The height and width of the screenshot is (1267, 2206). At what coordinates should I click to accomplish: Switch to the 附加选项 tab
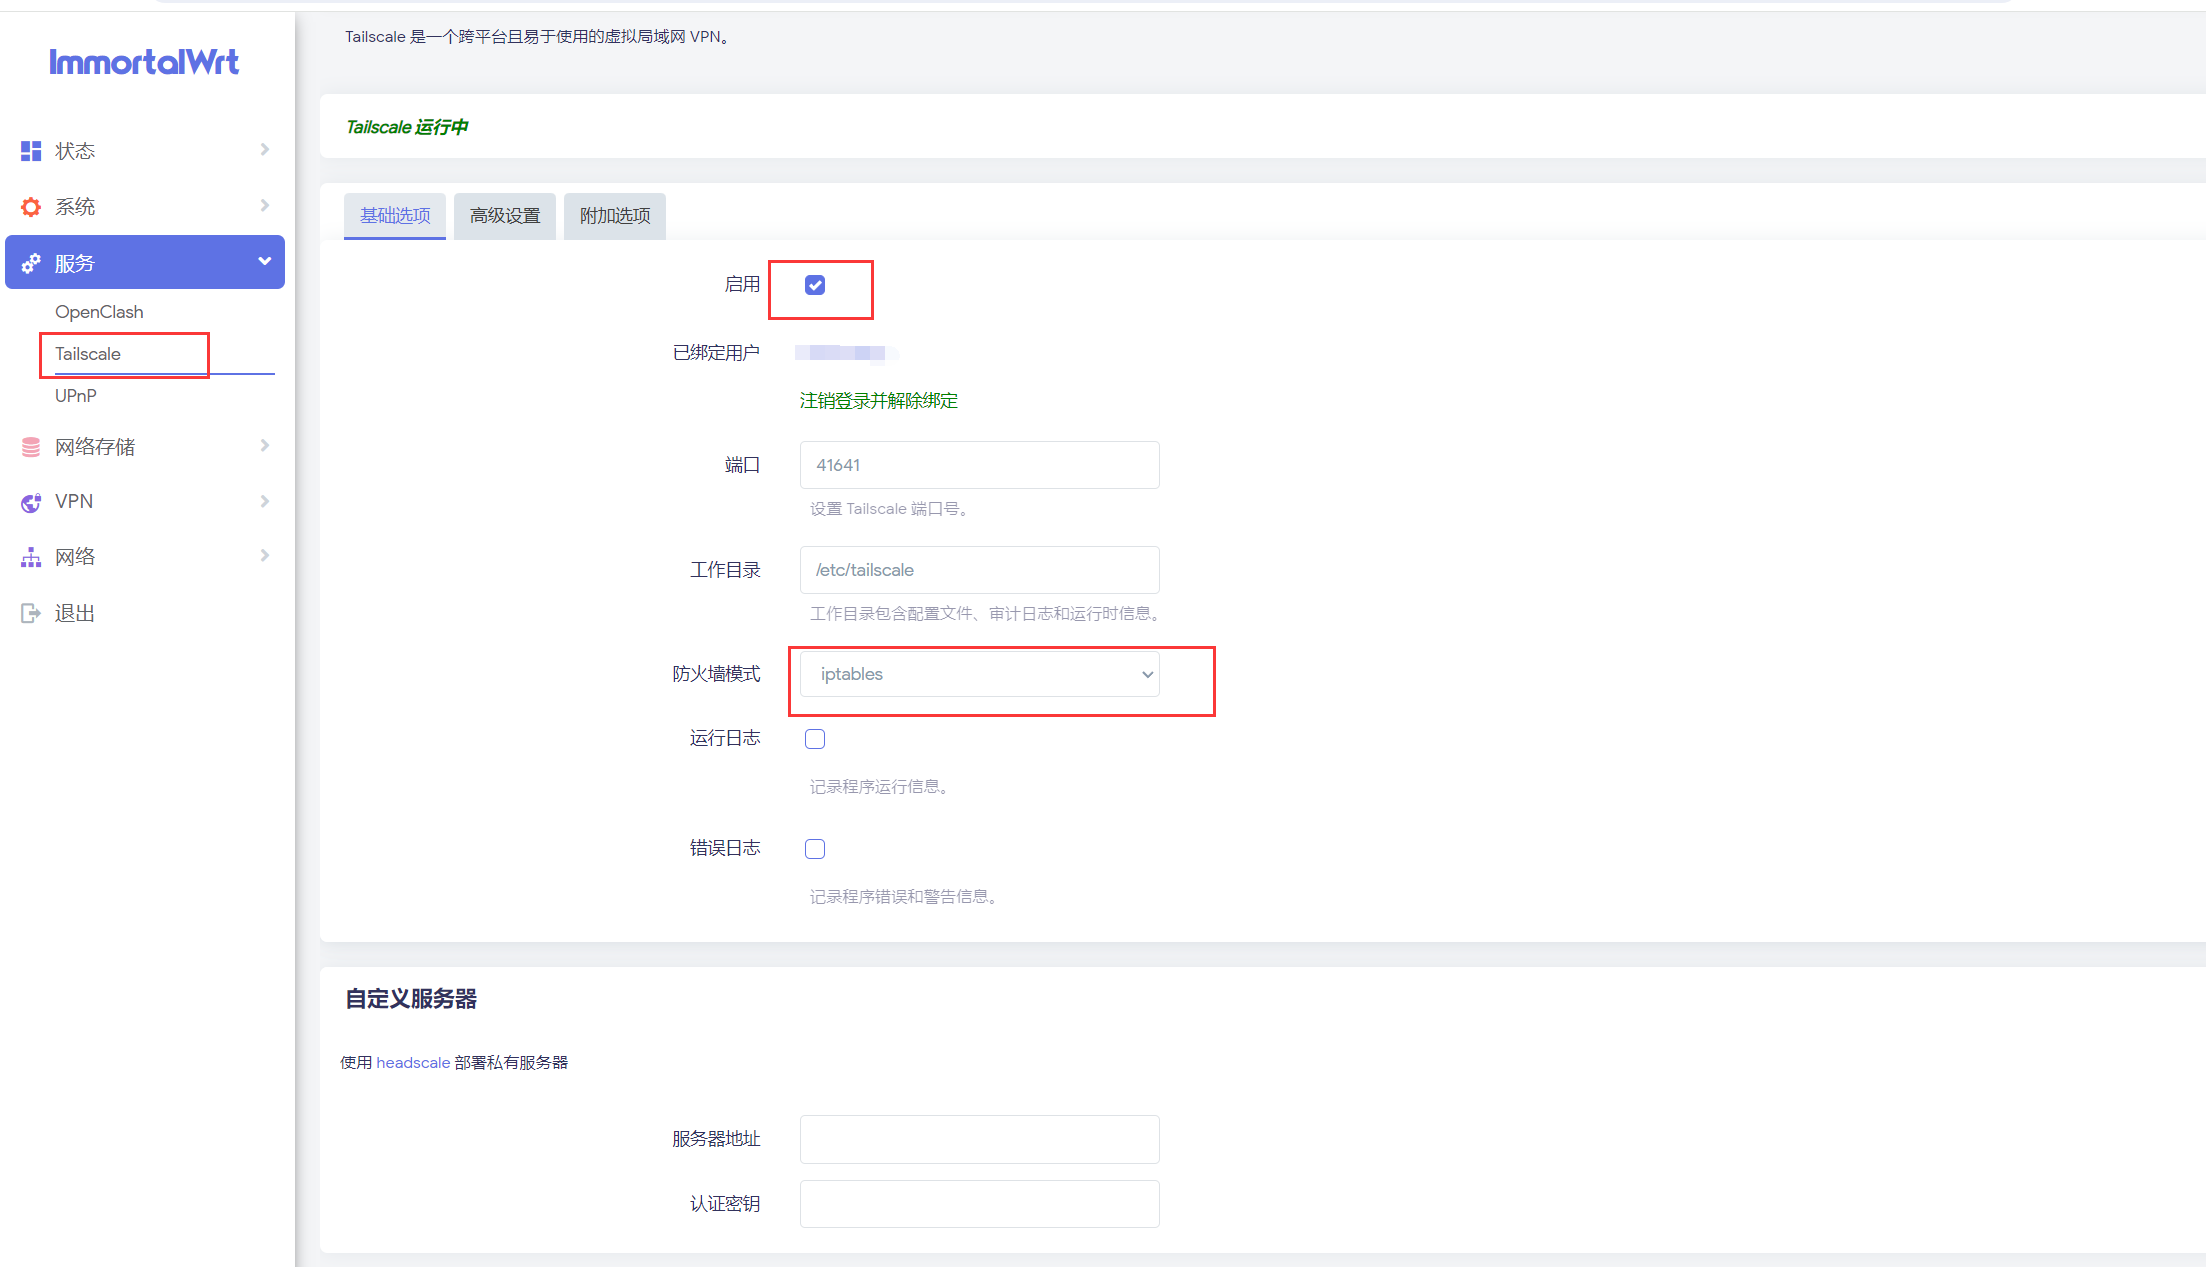[615, 216]
